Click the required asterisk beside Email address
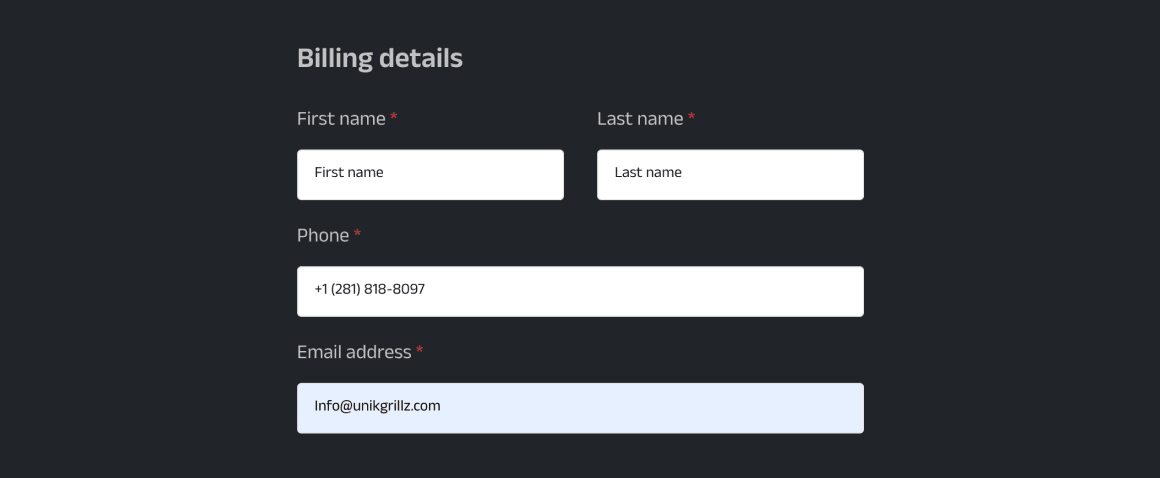 point(419,350)
